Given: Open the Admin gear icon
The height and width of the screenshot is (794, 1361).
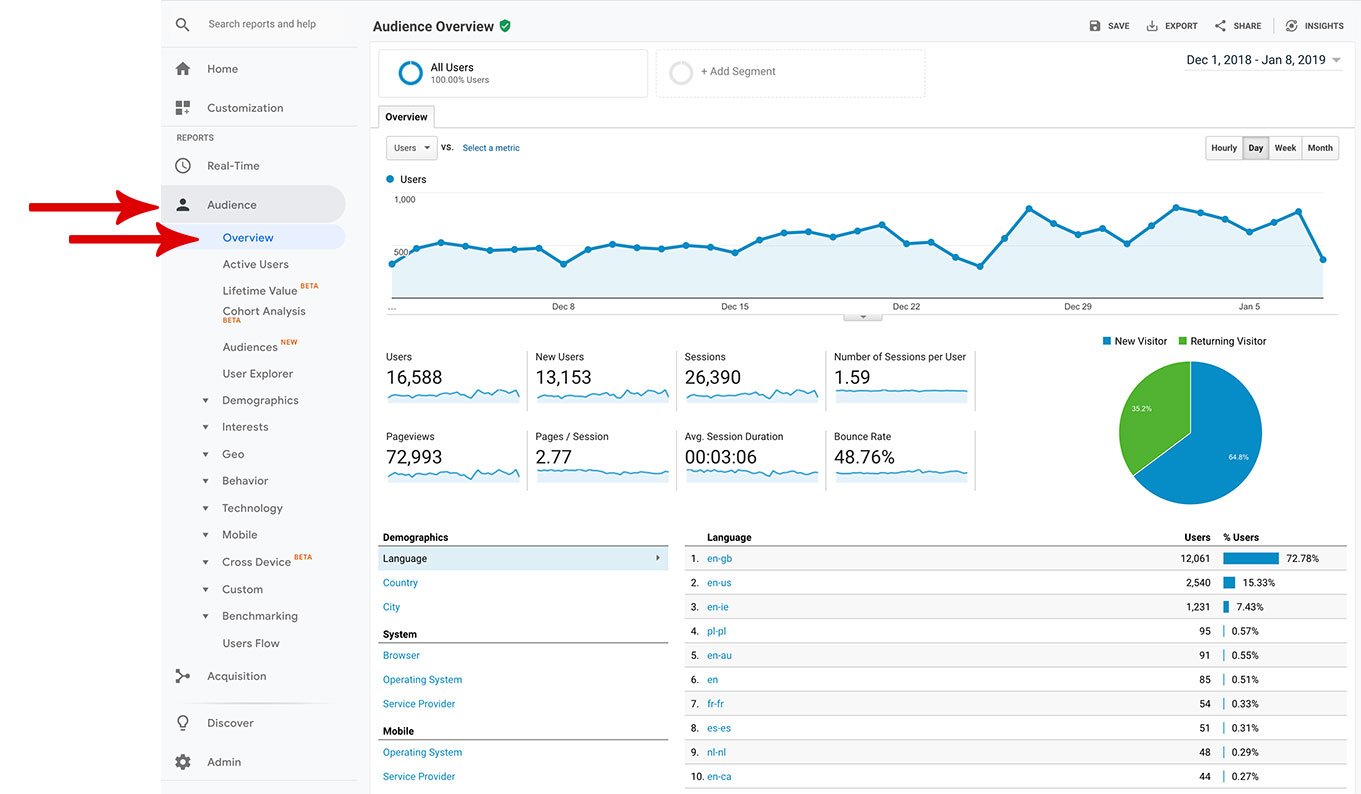Looking at the screenshot, I should [x=182, y=762].
